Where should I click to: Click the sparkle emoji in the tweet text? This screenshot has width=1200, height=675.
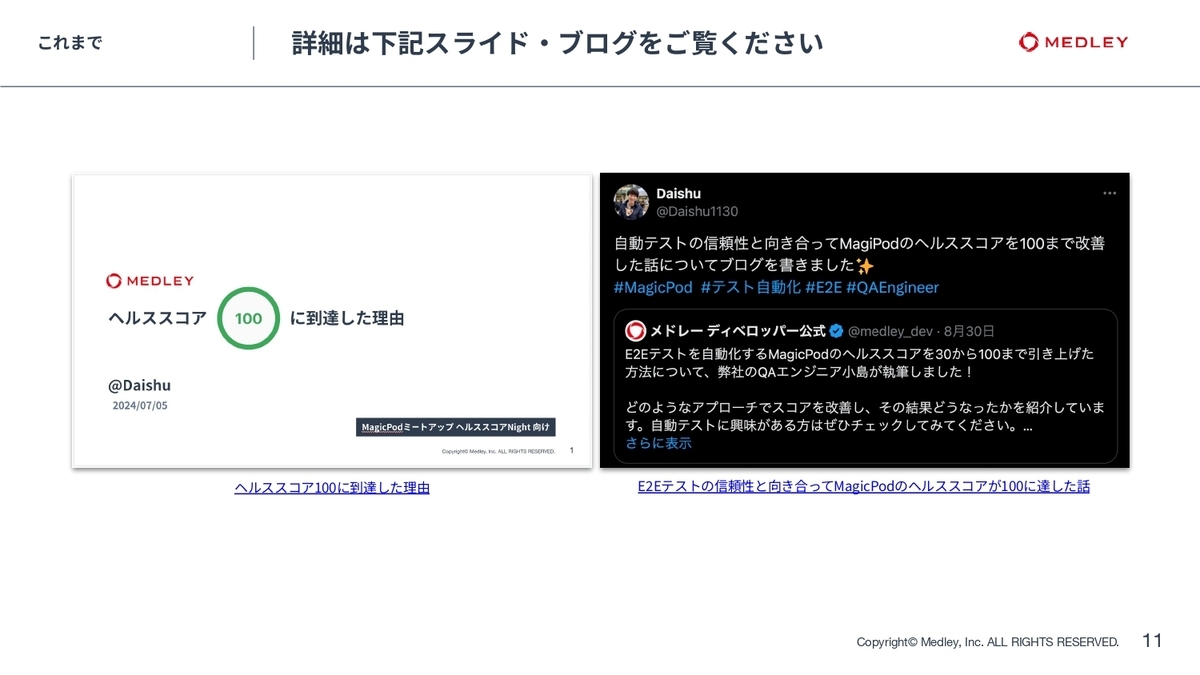(866, 265)
